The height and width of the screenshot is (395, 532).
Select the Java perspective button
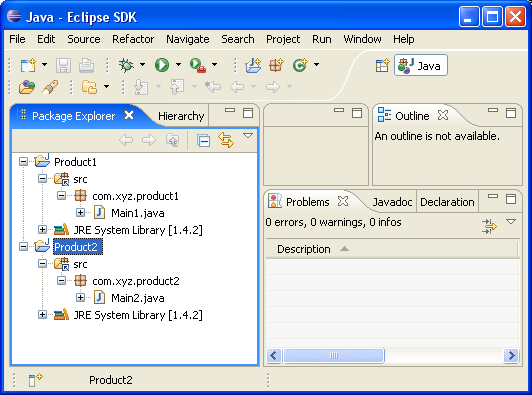pos(421,65)
